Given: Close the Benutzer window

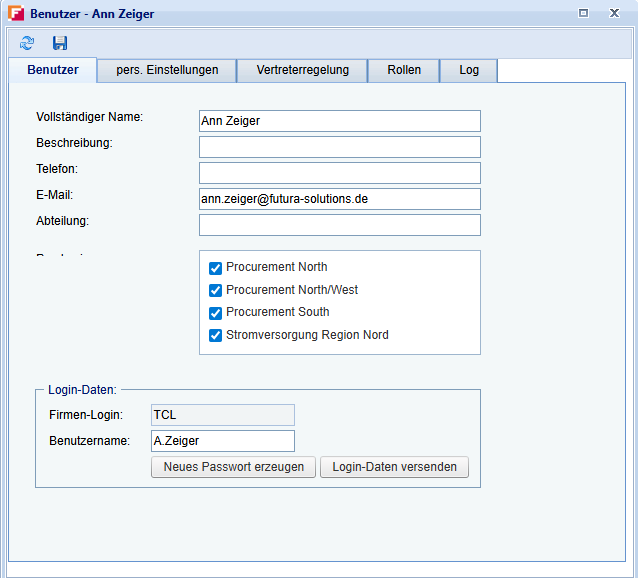Looking at the screenshot, I should (x=613, y=13).
